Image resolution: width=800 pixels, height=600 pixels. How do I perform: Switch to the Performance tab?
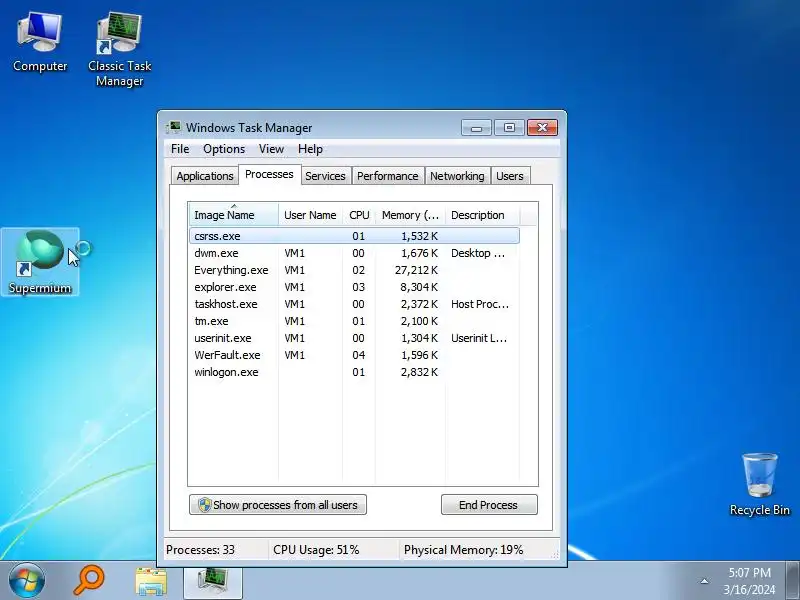click(x=388, y=176)
